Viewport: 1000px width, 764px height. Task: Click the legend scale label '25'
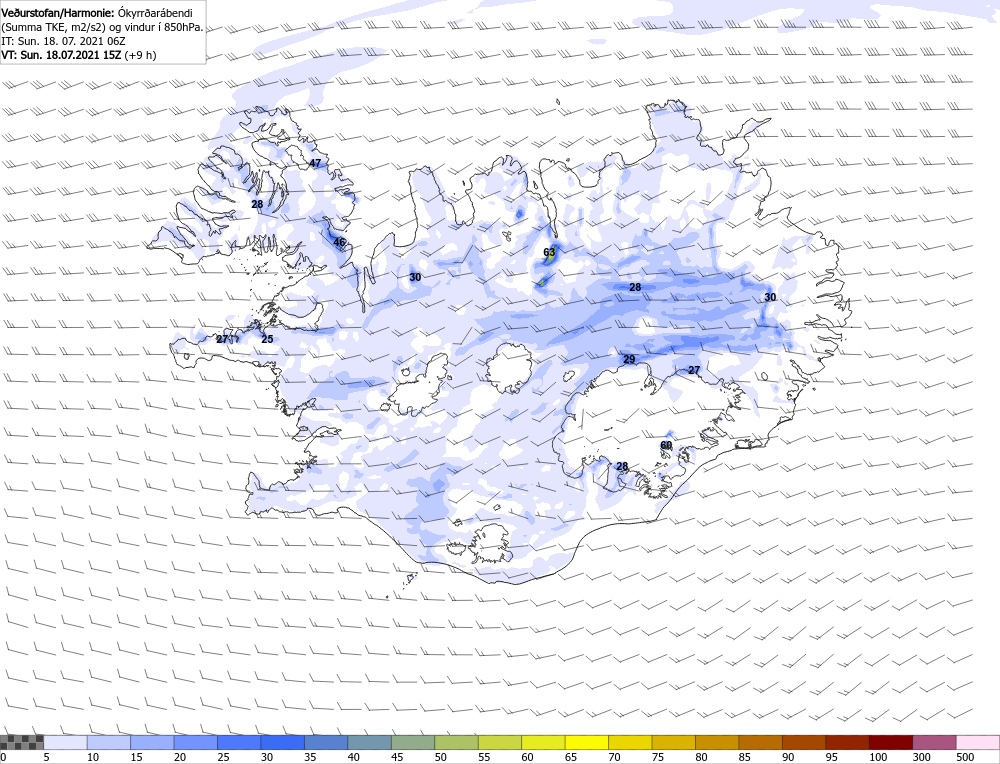click(223, 757)
